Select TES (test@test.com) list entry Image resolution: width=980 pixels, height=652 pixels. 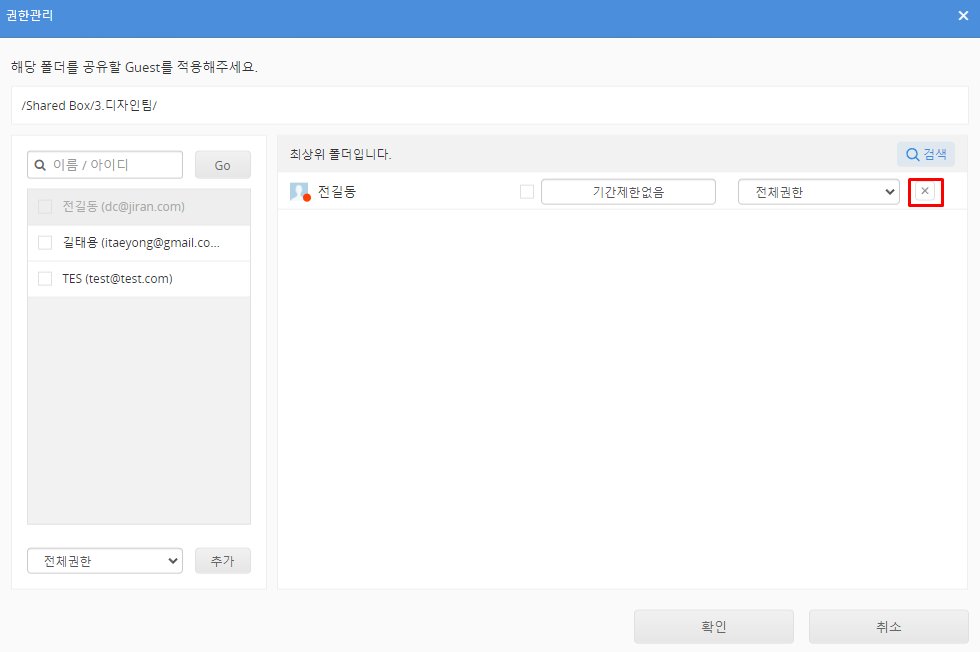point(117,279)
